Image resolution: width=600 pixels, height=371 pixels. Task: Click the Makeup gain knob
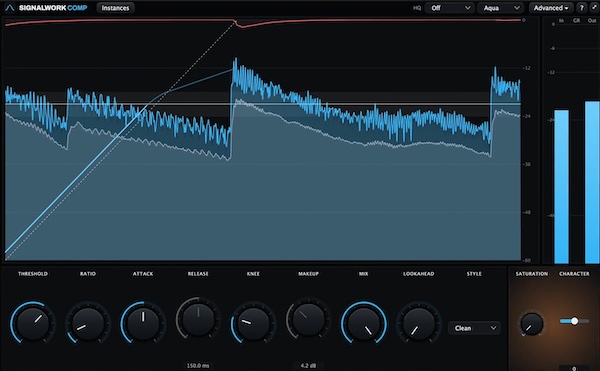pos(308,319)
